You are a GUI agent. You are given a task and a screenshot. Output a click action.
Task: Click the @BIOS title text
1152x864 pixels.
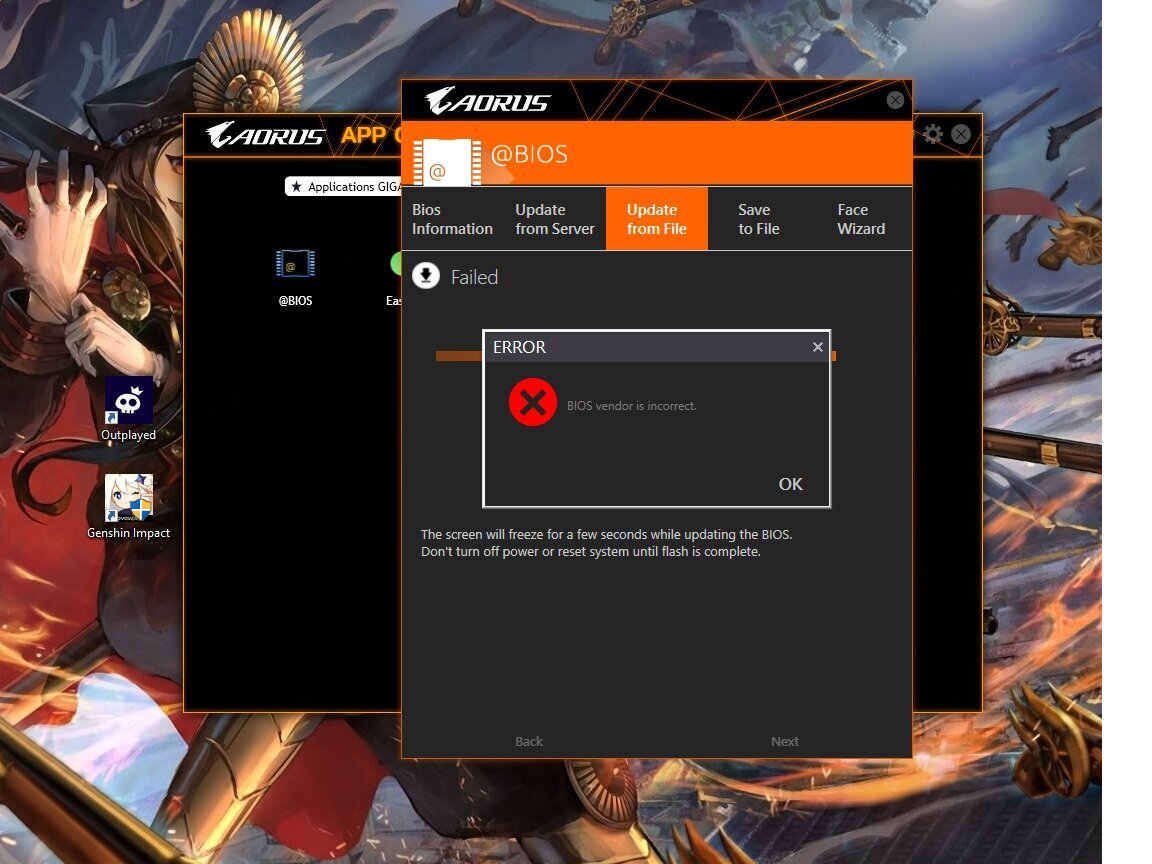529,154
